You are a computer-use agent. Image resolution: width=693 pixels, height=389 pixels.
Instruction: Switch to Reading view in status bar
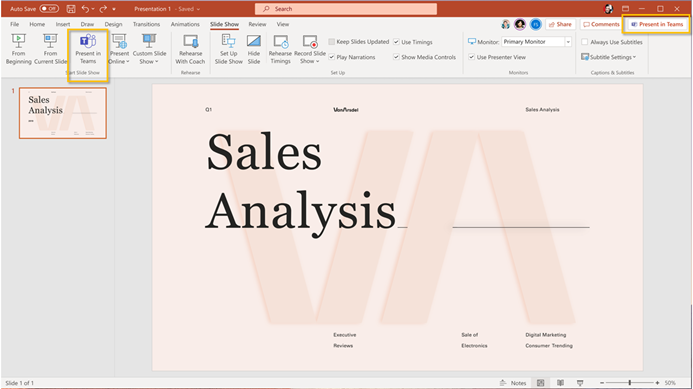tap(560, 383)
